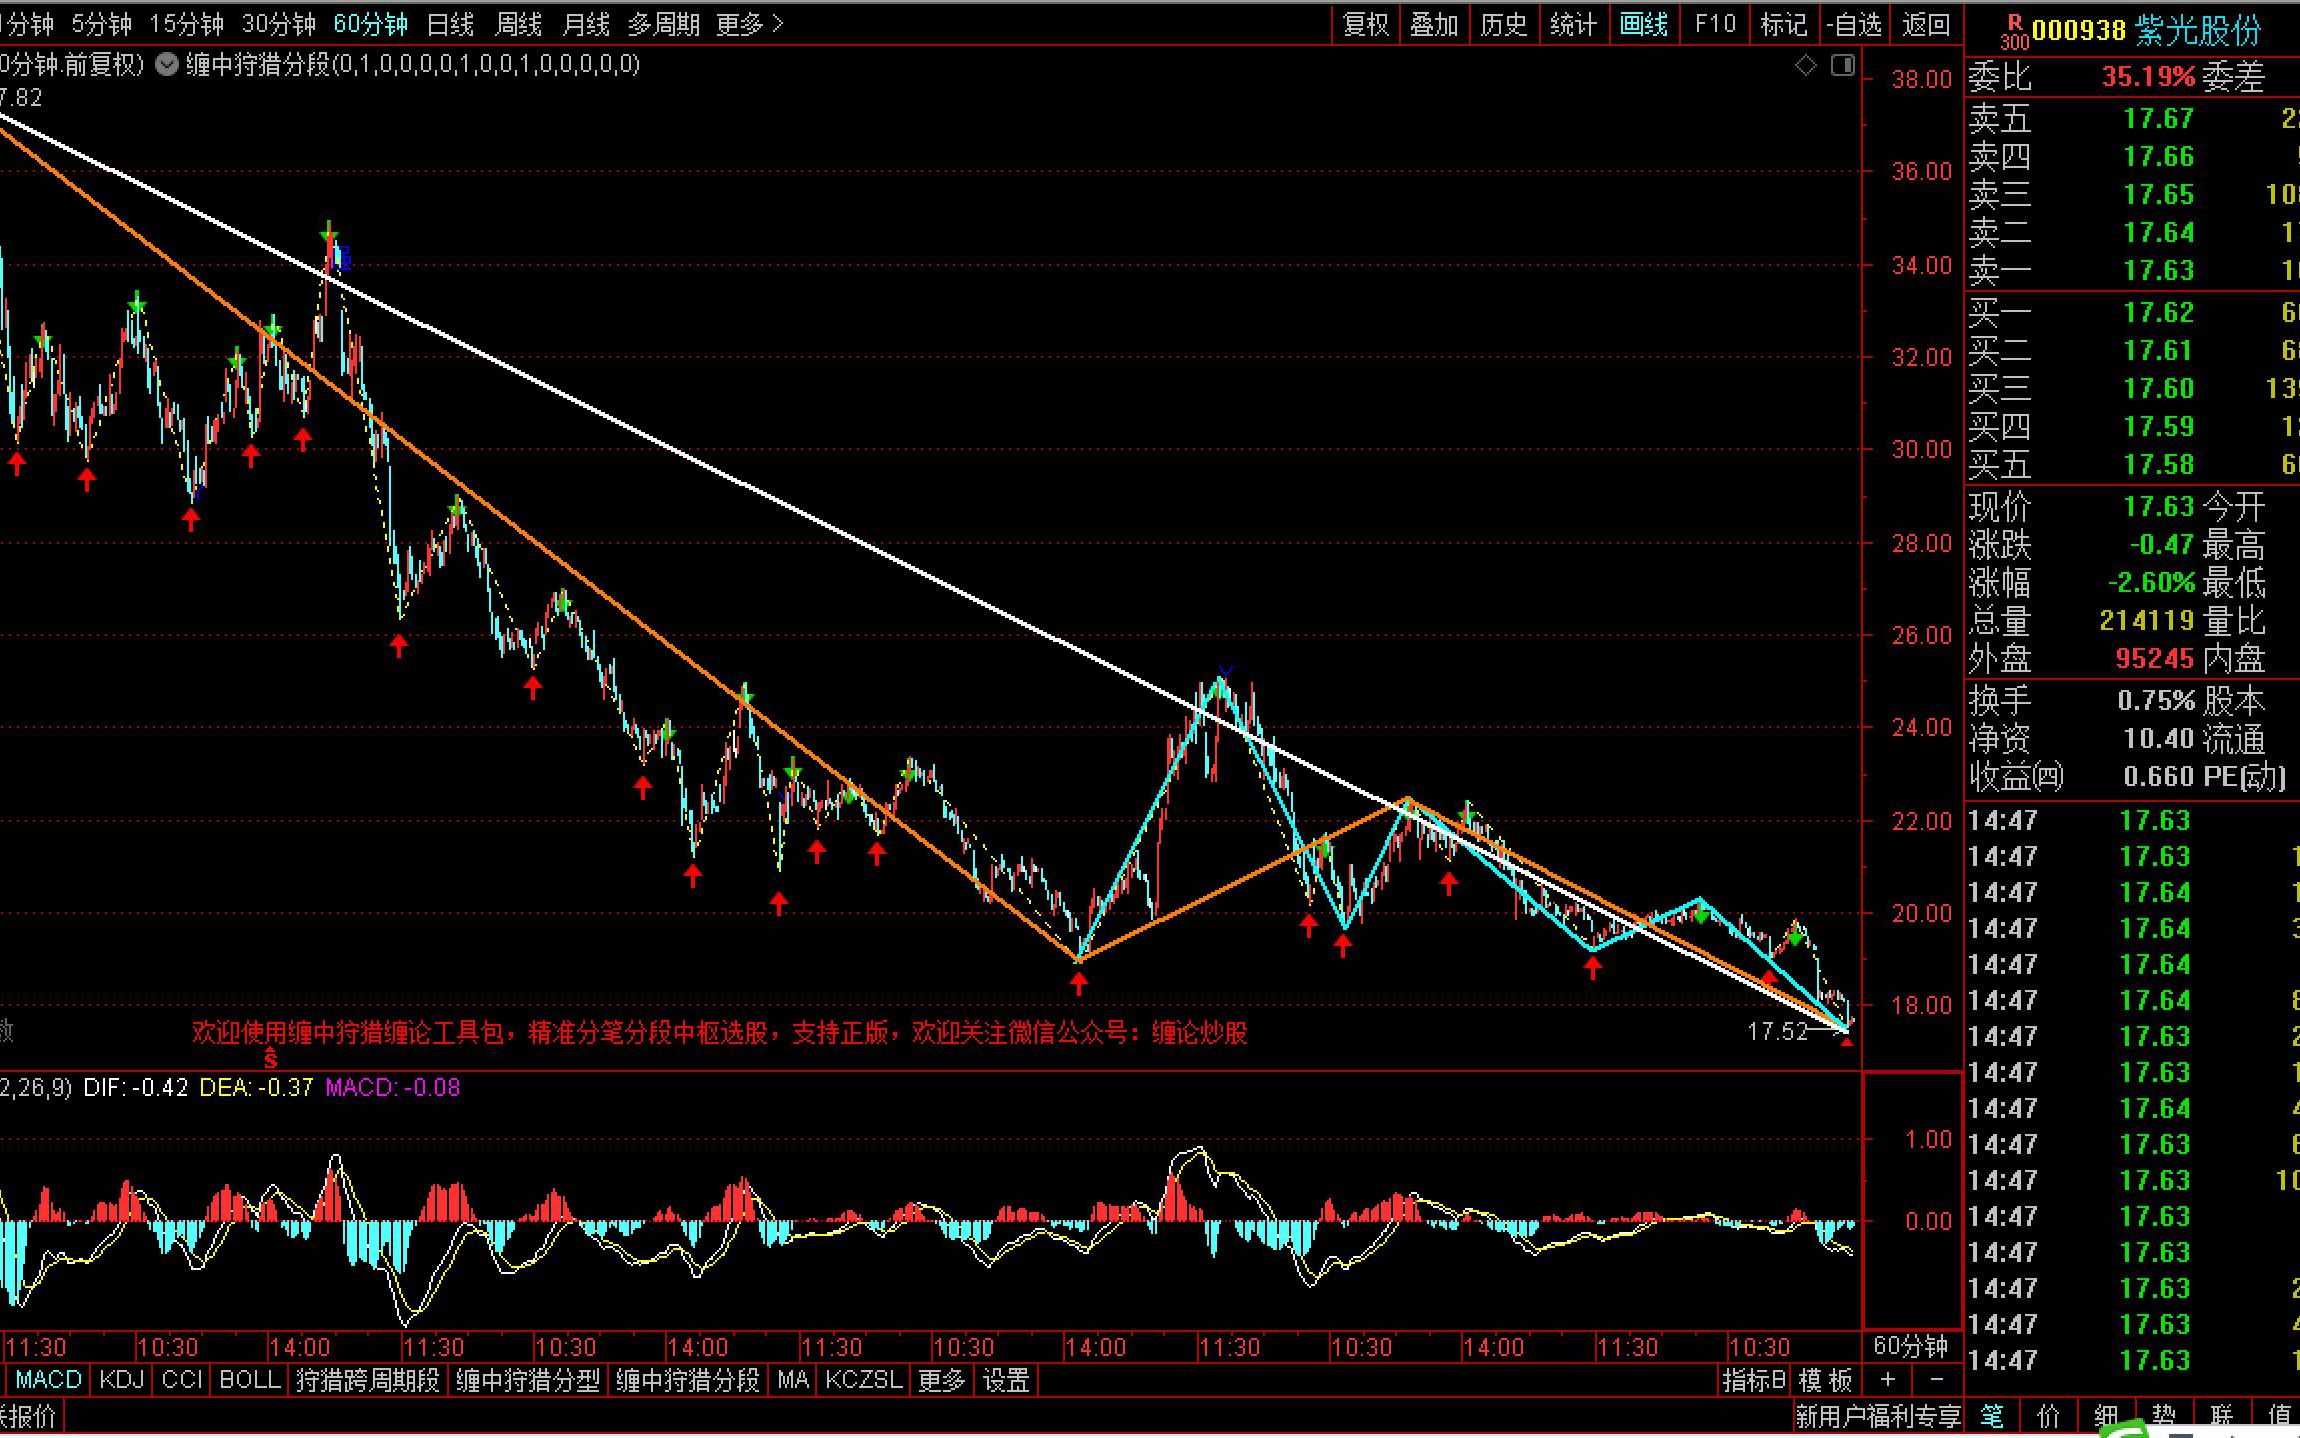Switch chart to 月线 monthly view

(586, 24)
